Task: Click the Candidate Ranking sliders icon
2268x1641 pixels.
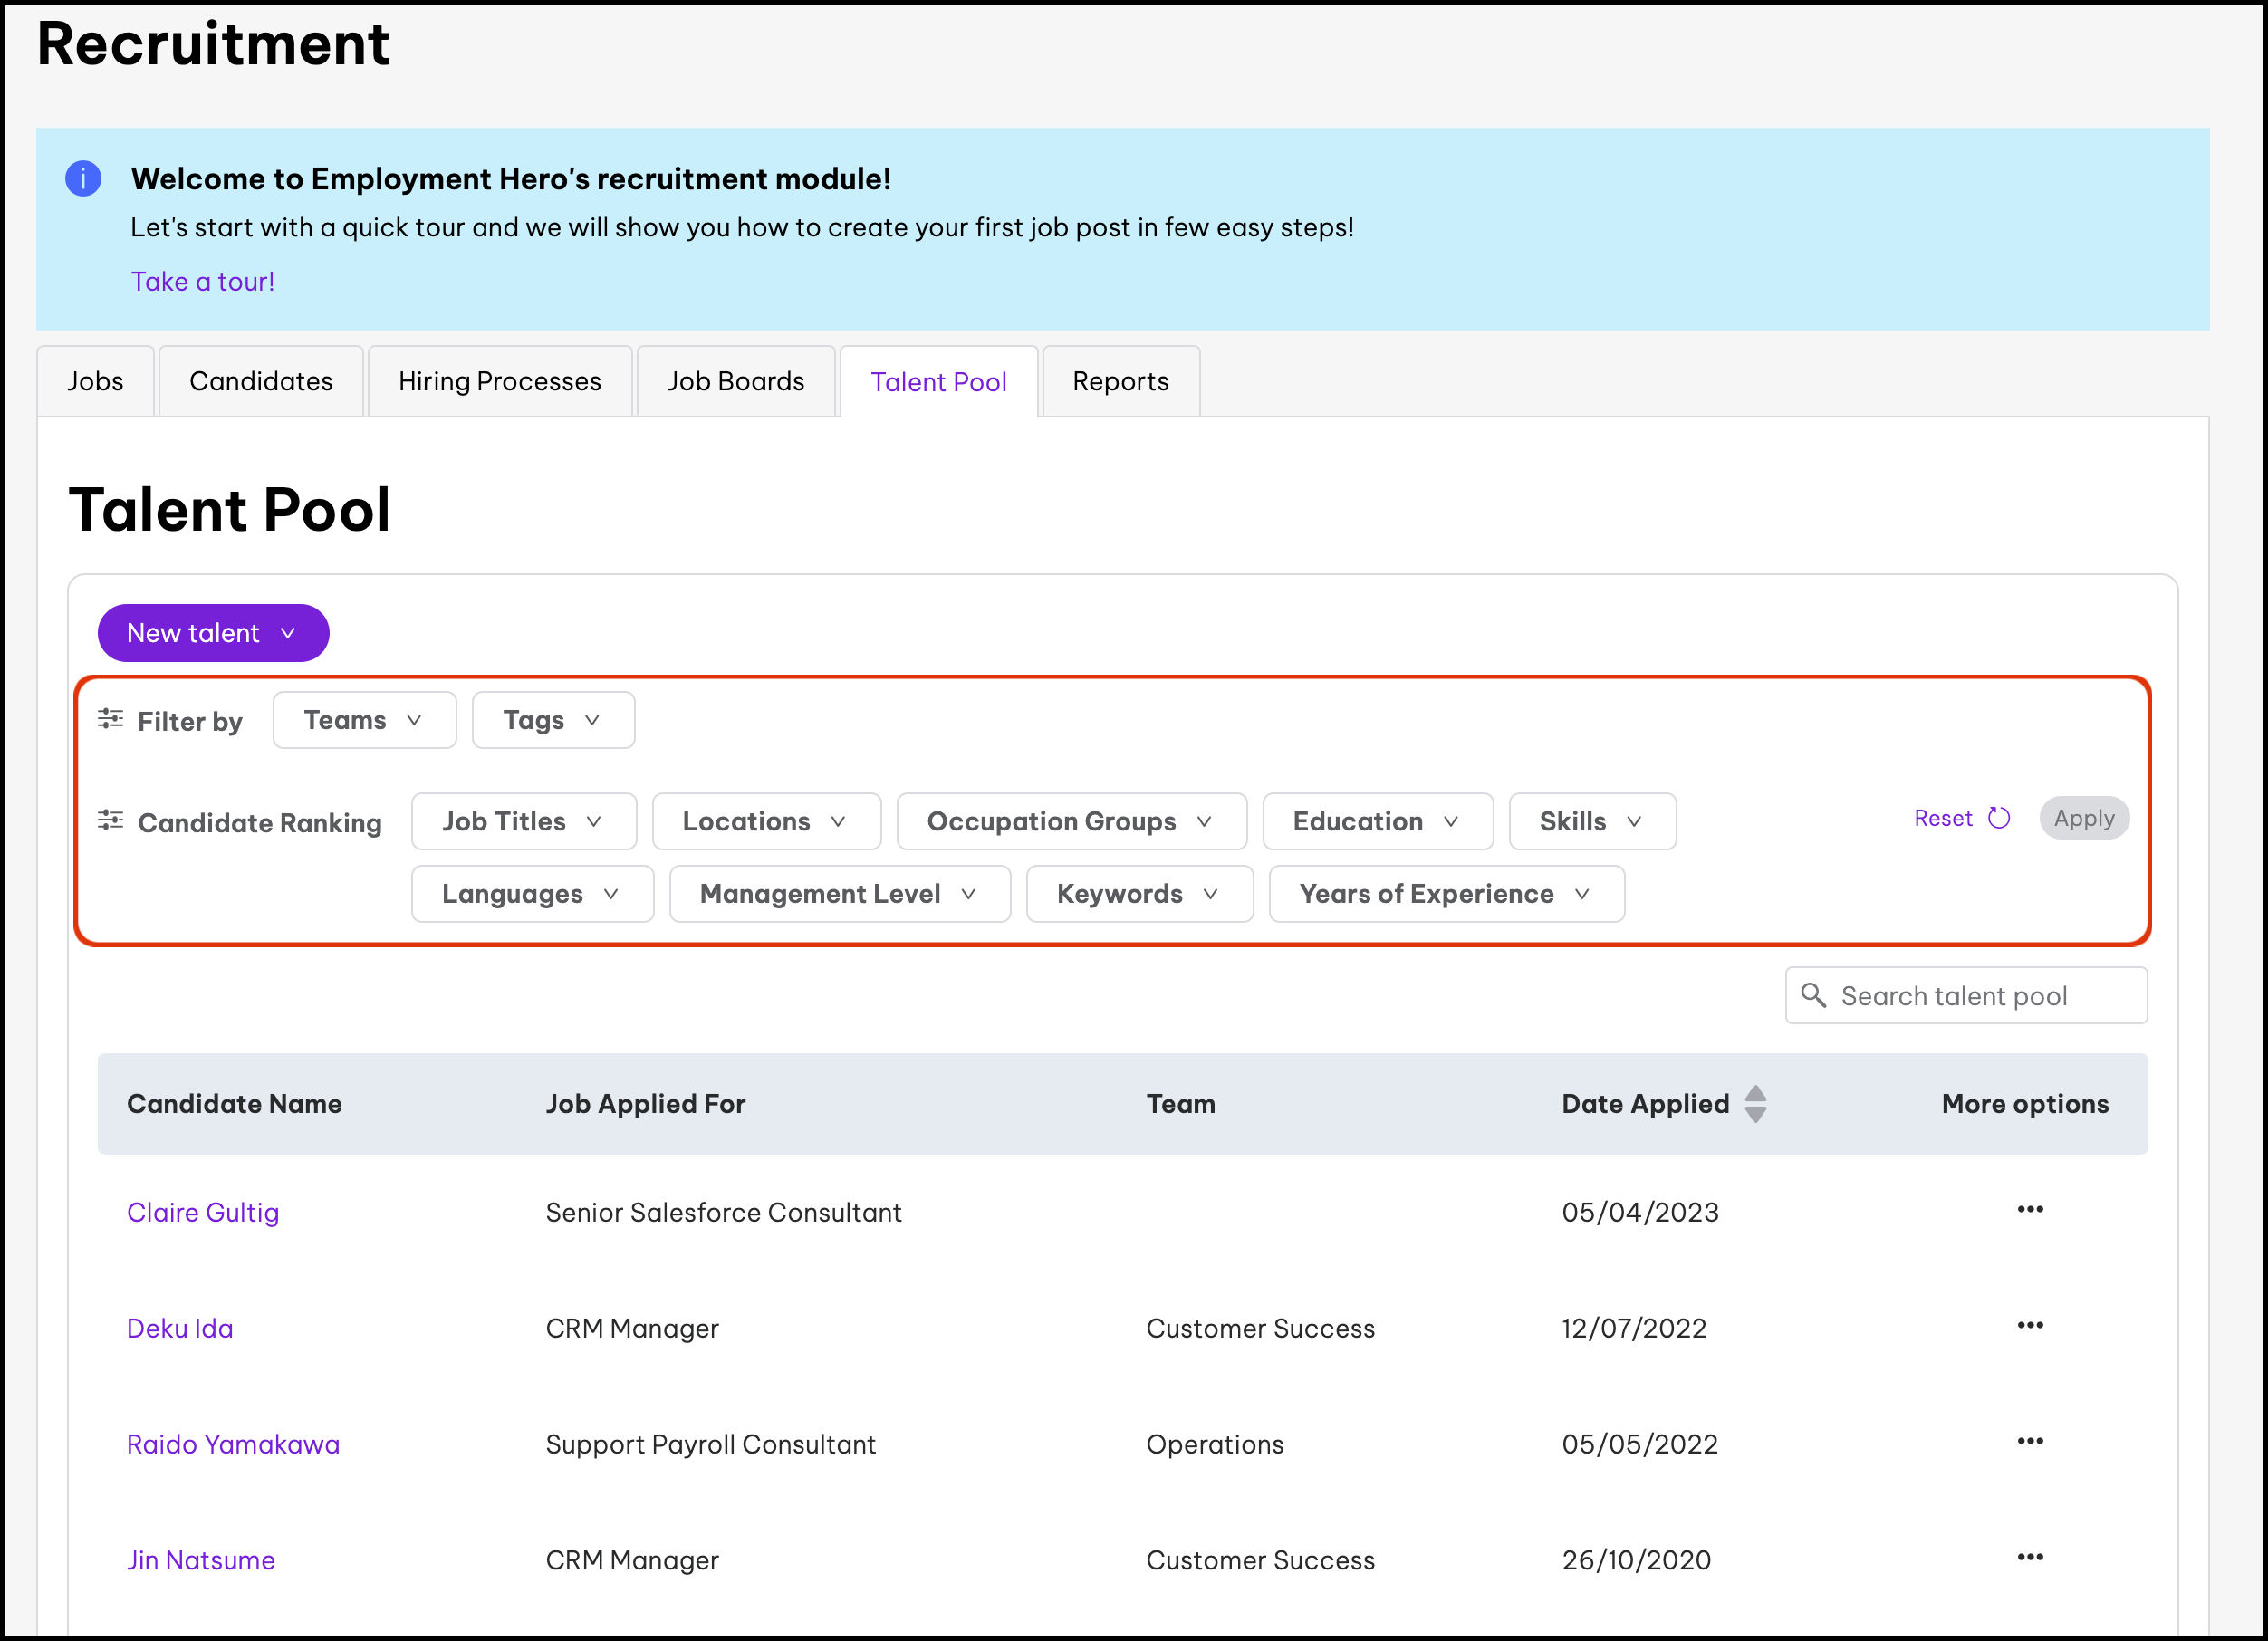Action: pos(110,821)
